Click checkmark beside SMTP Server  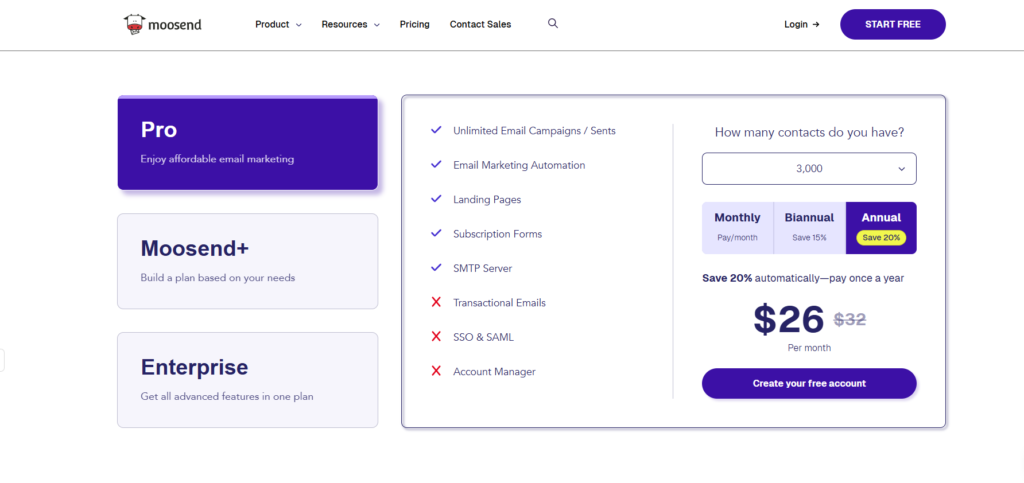click(x=436, y=268)
